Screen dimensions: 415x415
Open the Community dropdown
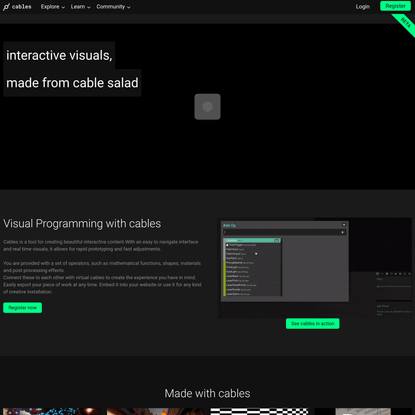pos(113,7)
